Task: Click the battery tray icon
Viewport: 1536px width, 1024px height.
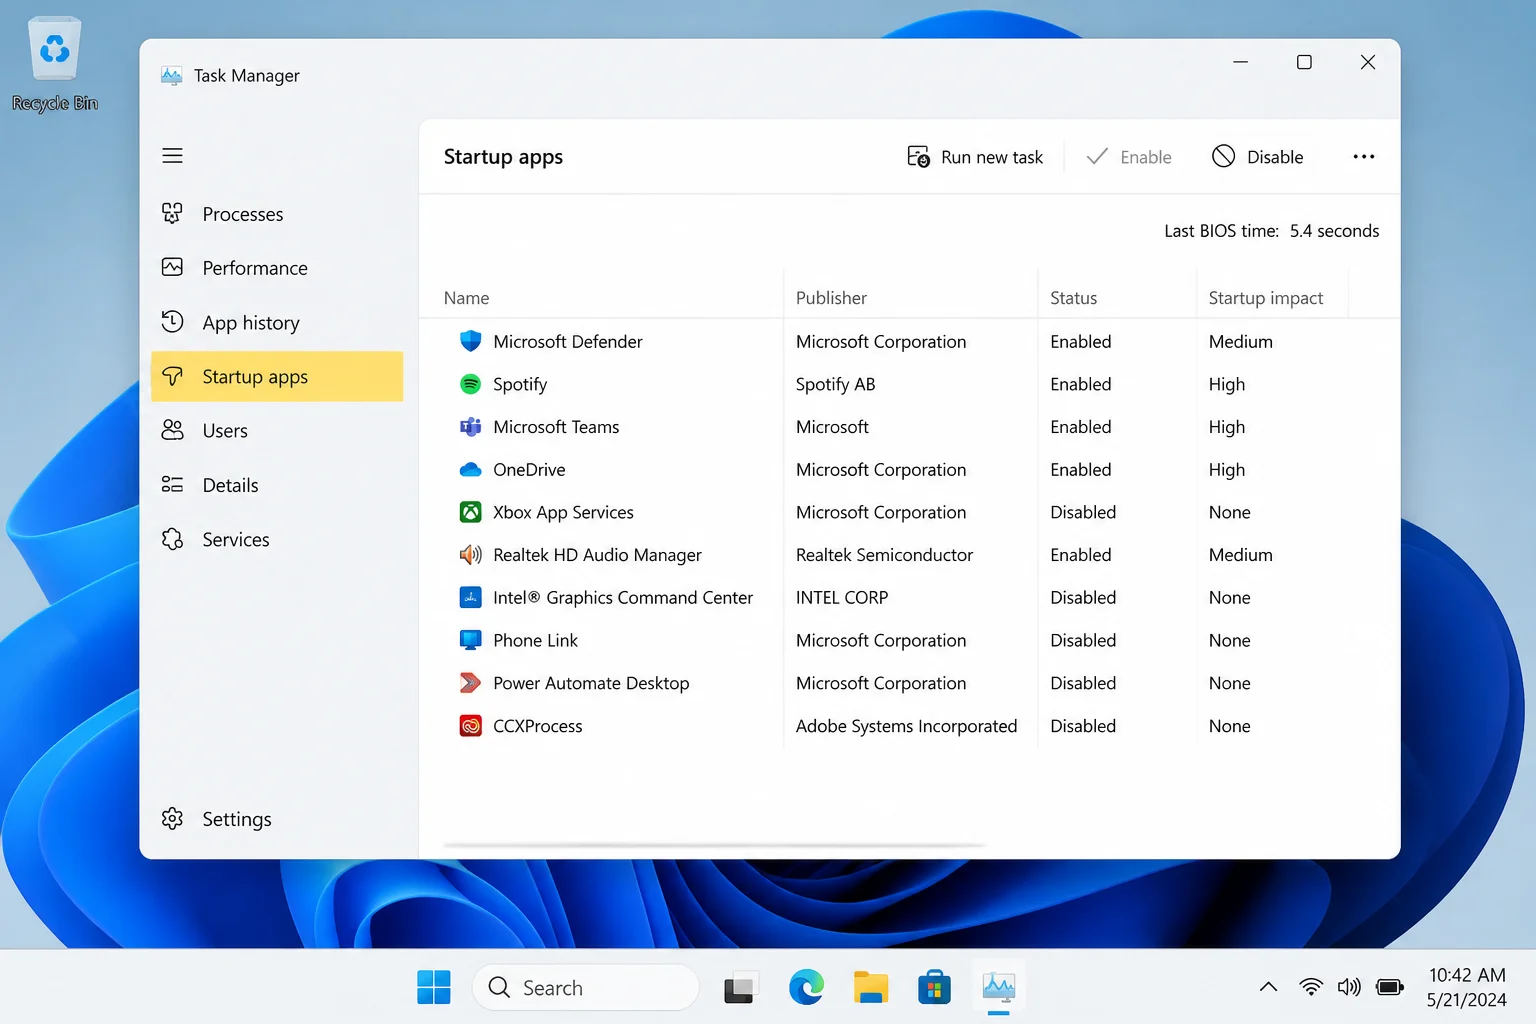Action: [1390, 988]
